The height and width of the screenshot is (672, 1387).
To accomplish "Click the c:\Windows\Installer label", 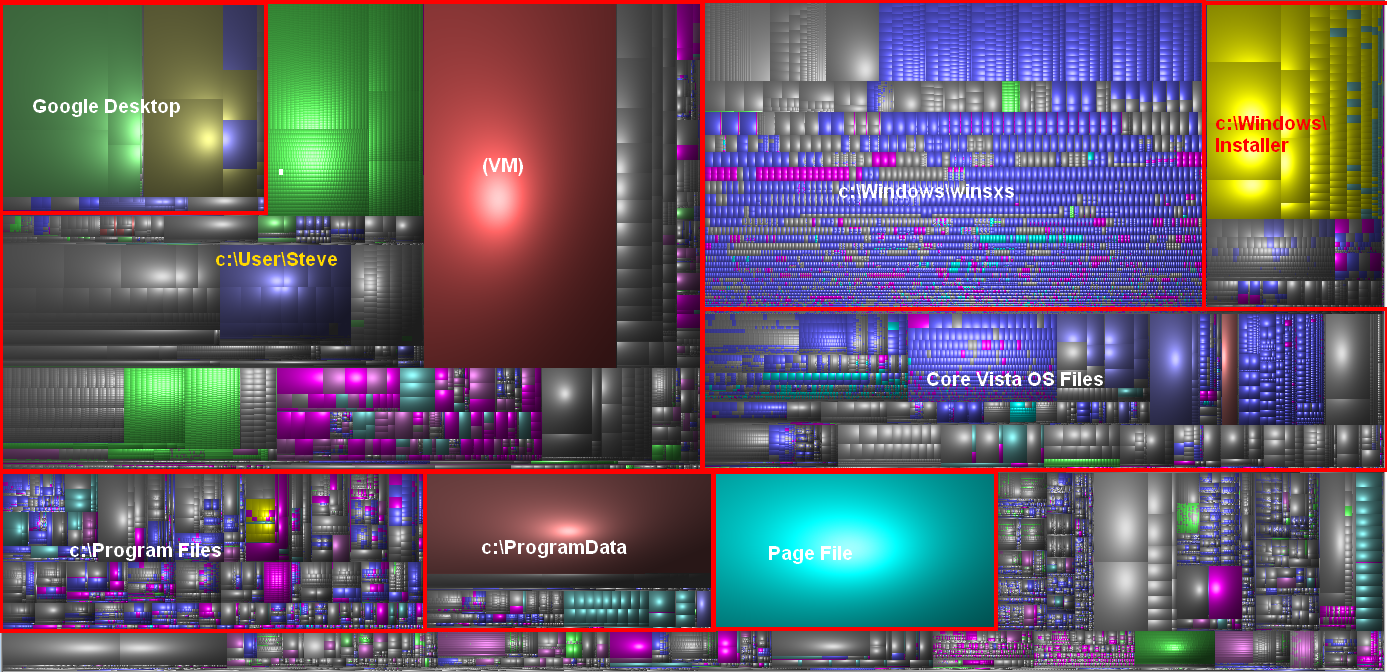I will pyautogui.click(x=1269, y=134).
